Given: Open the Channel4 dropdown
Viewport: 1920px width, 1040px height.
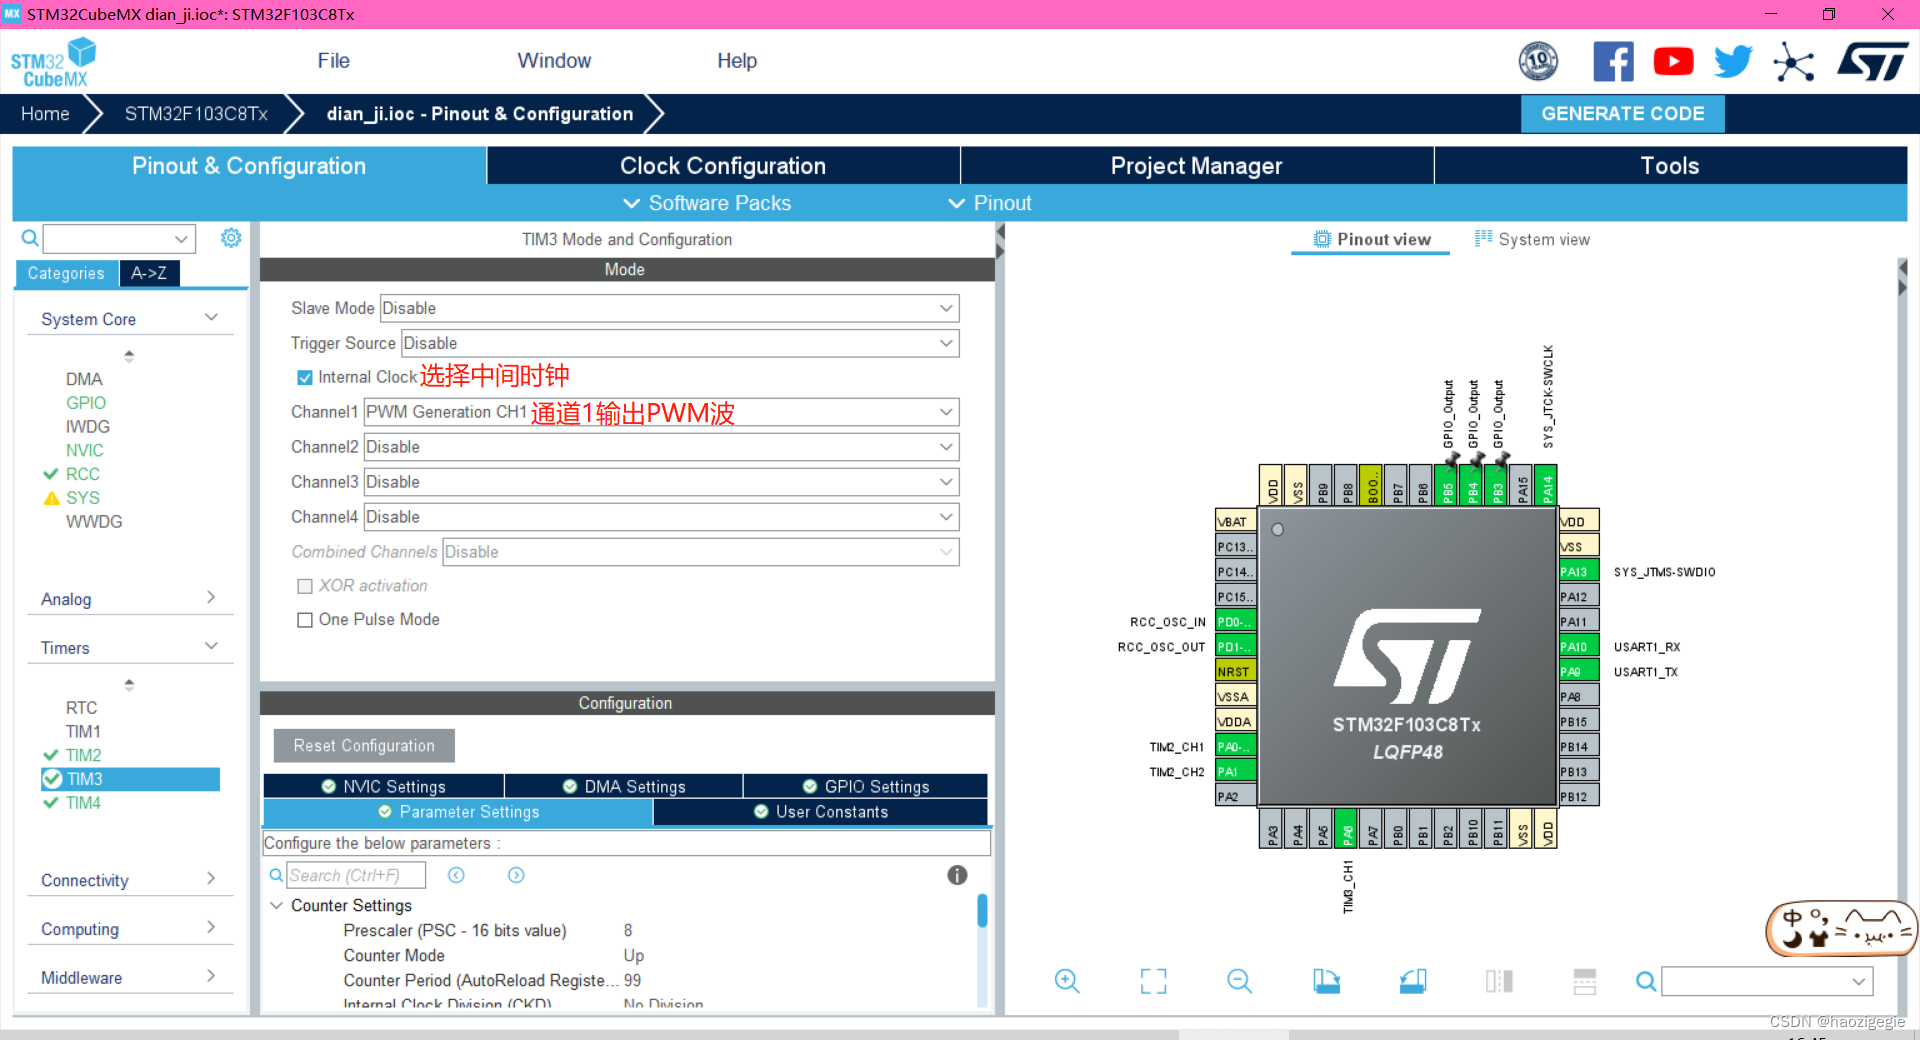Looking at the screenshot, I should (661, 517).
